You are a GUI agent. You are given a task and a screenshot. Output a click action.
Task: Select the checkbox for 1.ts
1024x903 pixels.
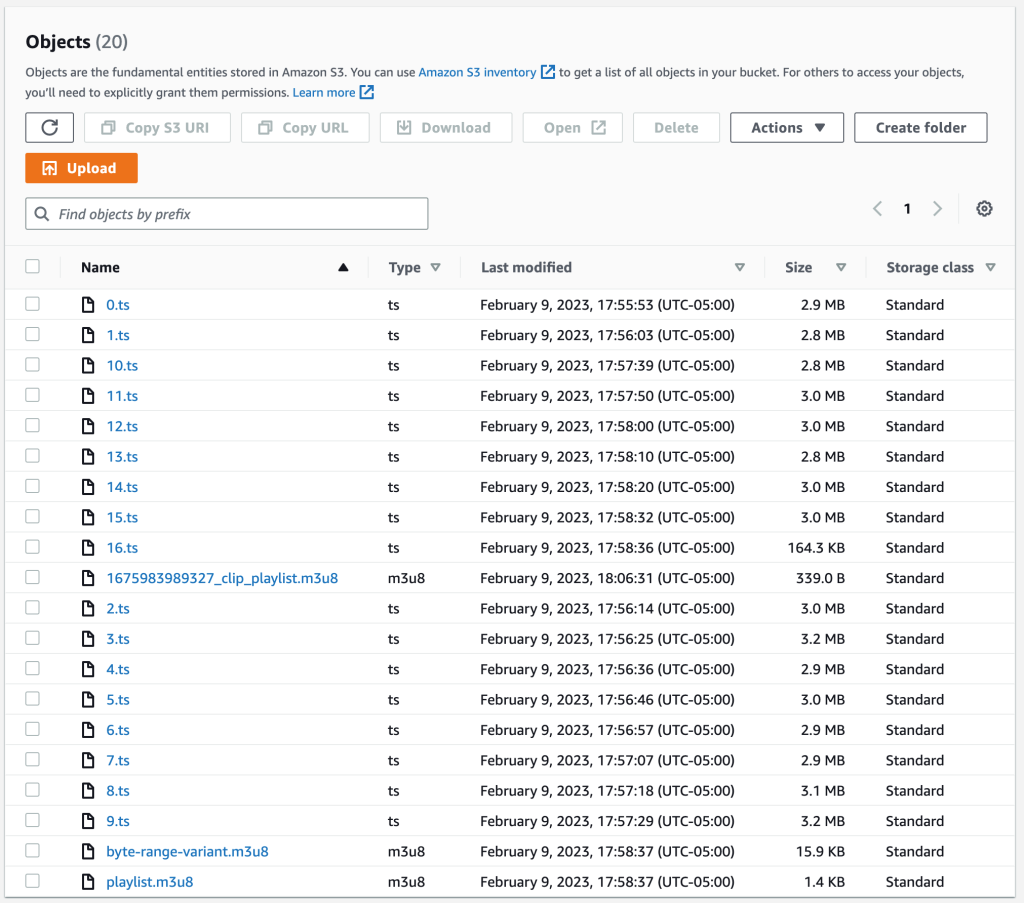point(33,334)
